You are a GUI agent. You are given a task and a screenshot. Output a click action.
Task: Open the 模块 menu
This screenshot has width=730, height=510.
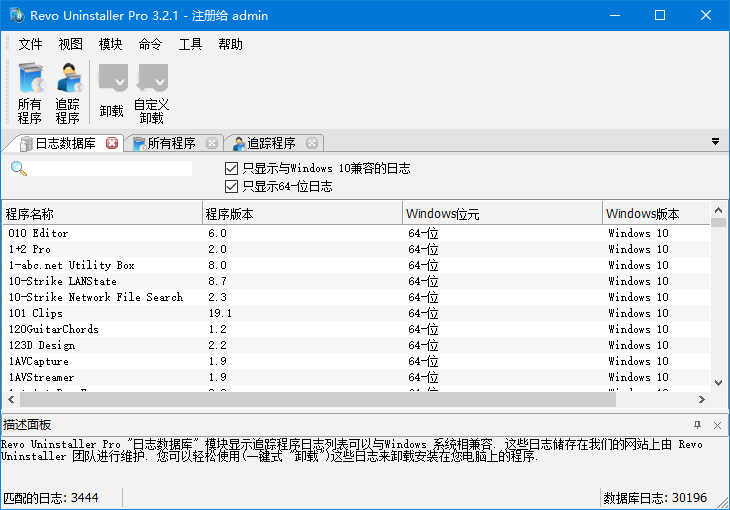pos(110,44)
